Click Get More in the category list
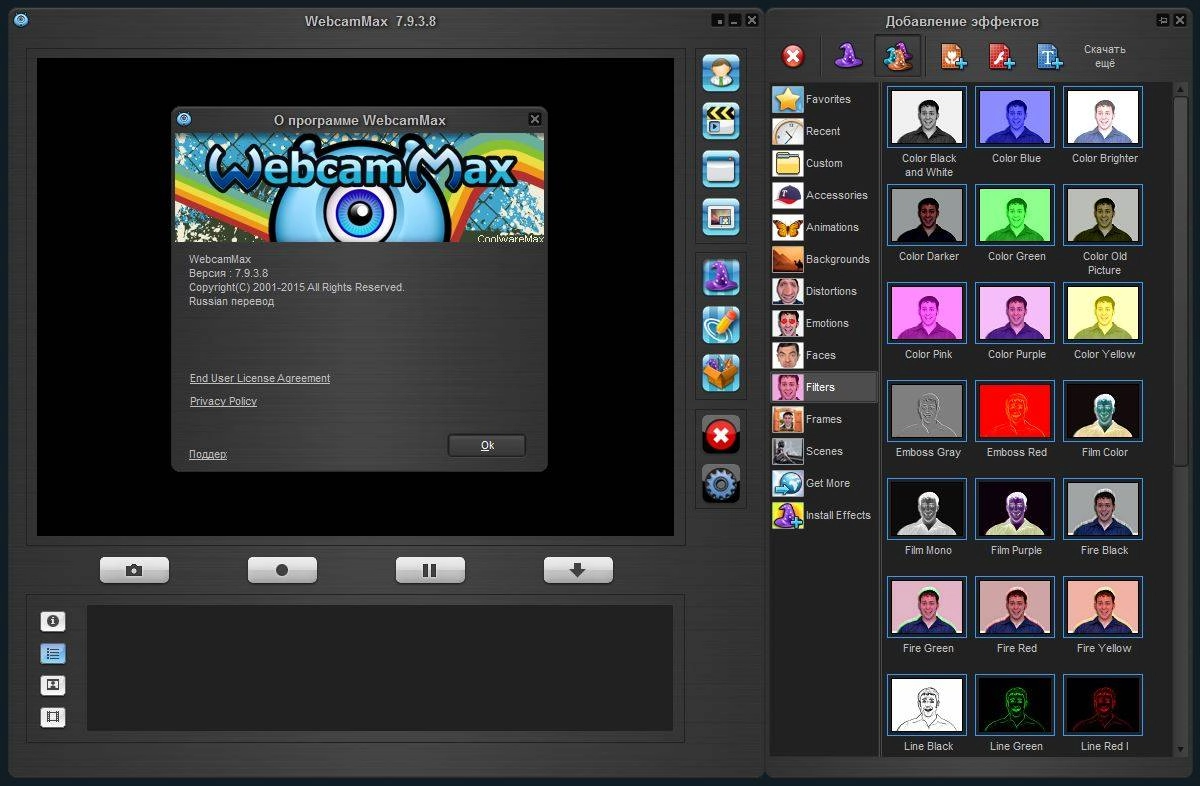Viewport: 1200px width, 786px height. (x=824, y=483)
